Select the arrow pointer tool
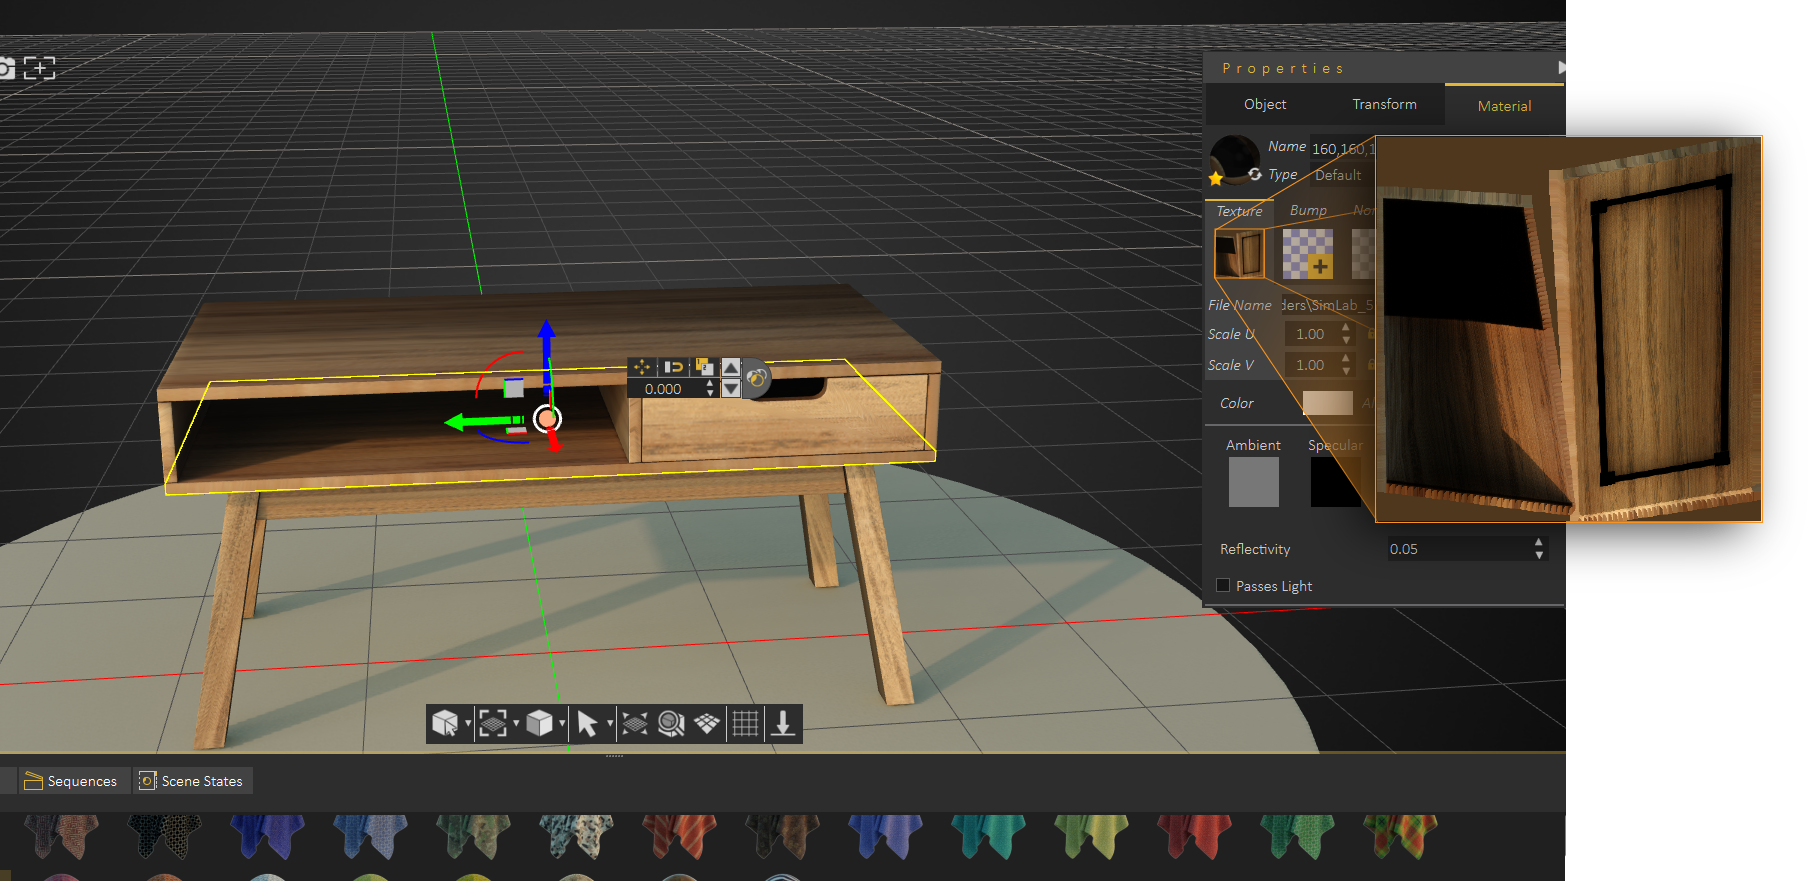Viewport: 1816px width, 881px height. tap(587, 723)
